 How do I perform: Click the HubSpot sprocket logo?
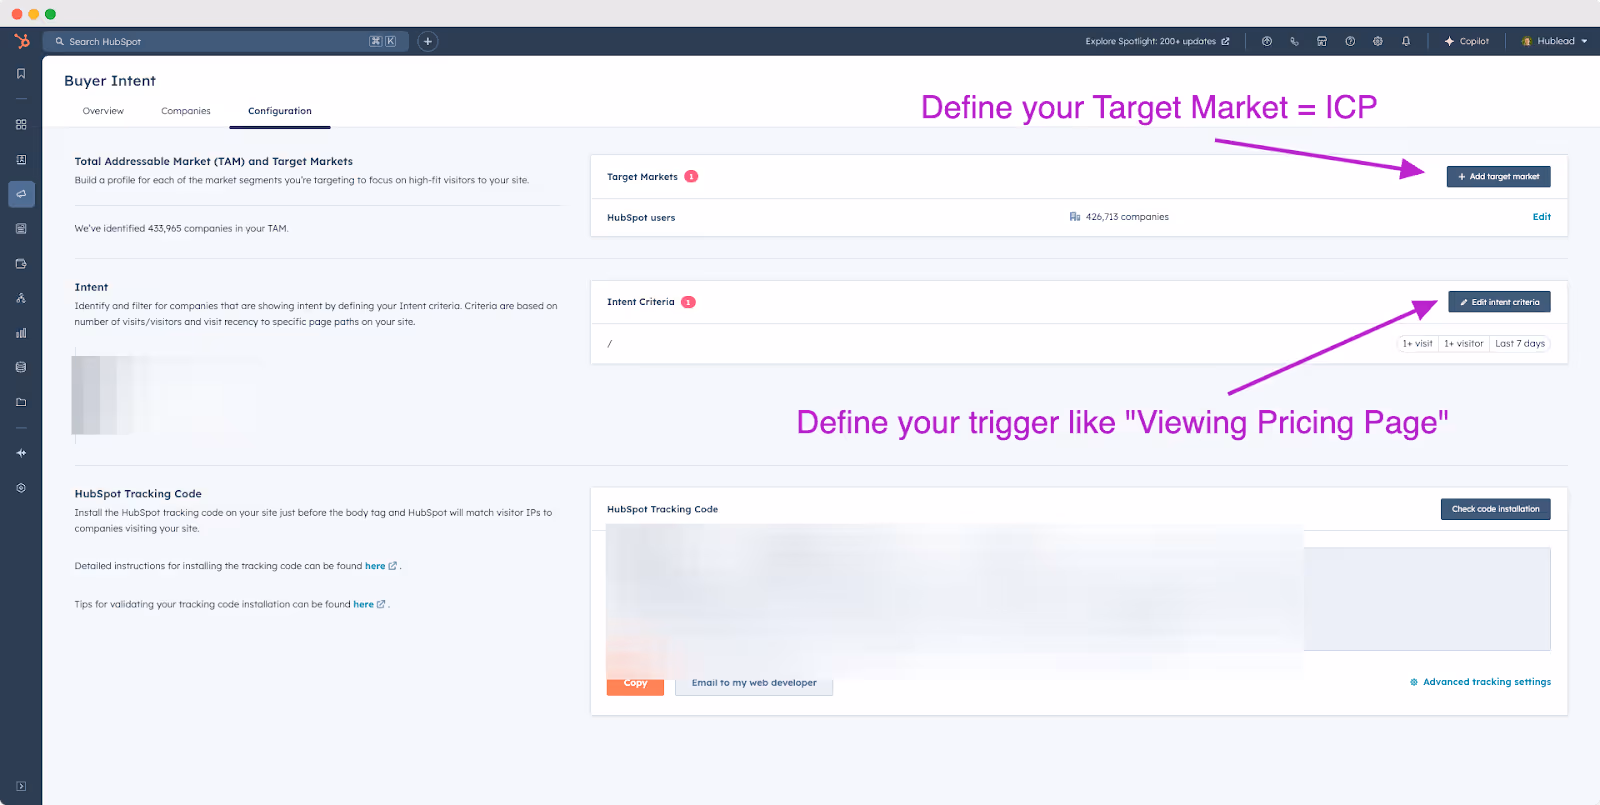pyautogui.click(x=21, y=41)
